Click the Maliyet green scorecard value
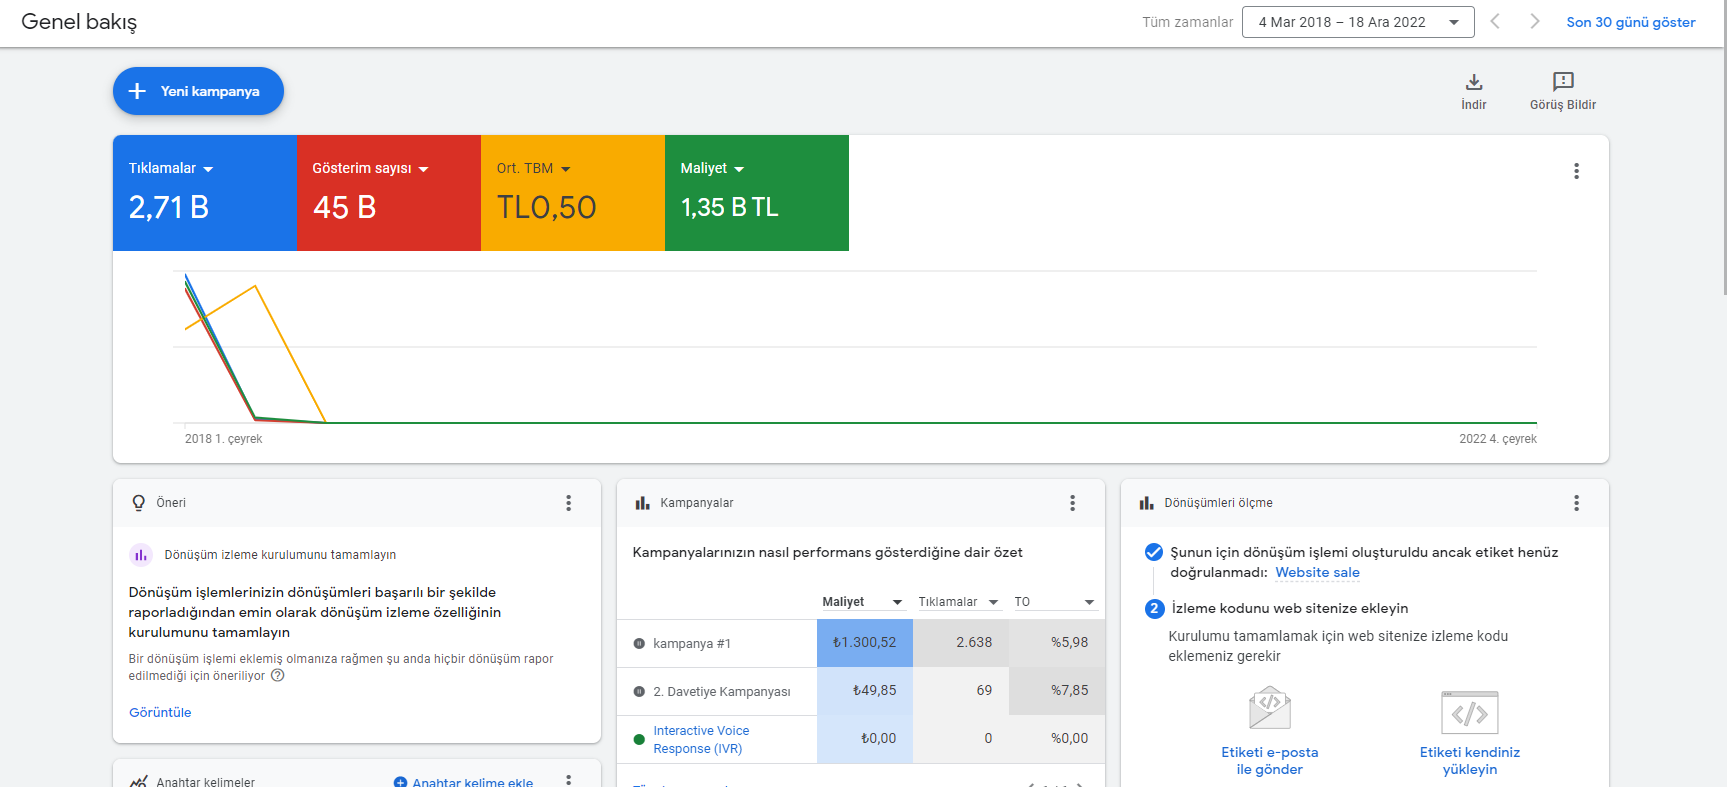The image size is (1727, 787). [729, 207]
